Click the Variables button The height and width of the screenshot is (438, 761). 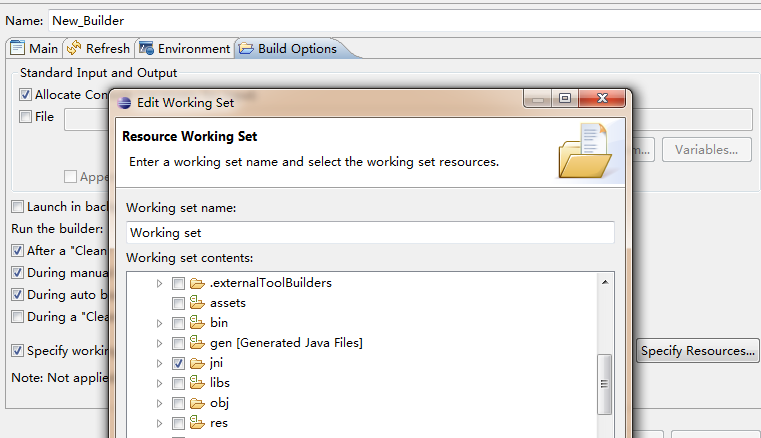[x=706, y=150]
